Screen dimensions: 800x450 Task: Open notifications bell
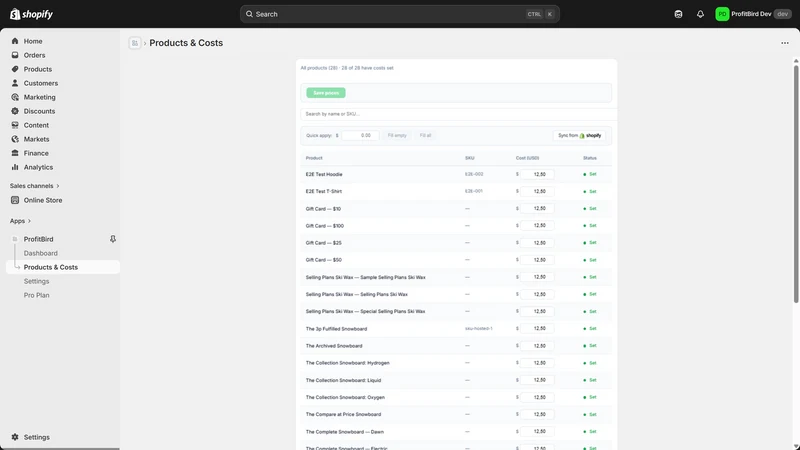701,14
